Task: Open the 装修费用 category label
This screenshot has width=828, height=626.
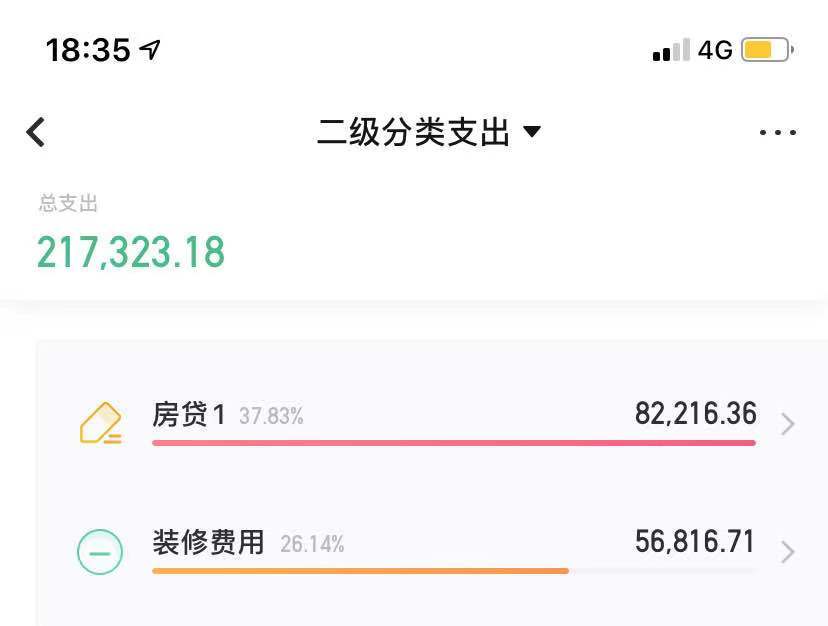Action: tap(208, 543)
